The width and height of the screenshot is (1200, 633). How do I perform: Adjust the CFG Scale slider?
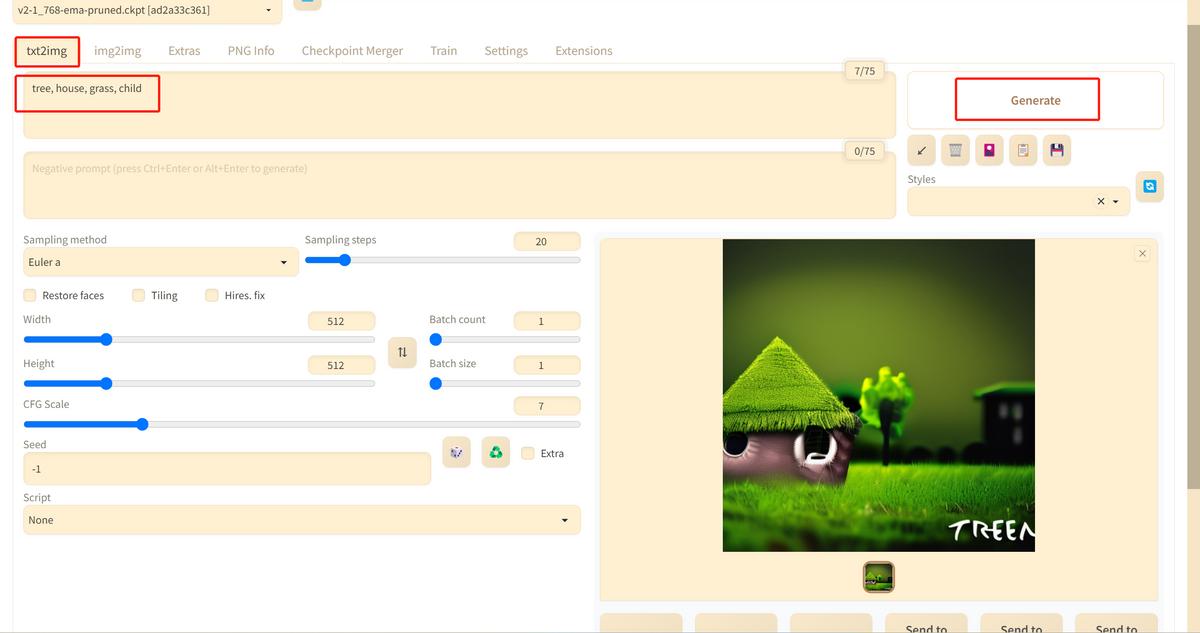click(302, 424)
